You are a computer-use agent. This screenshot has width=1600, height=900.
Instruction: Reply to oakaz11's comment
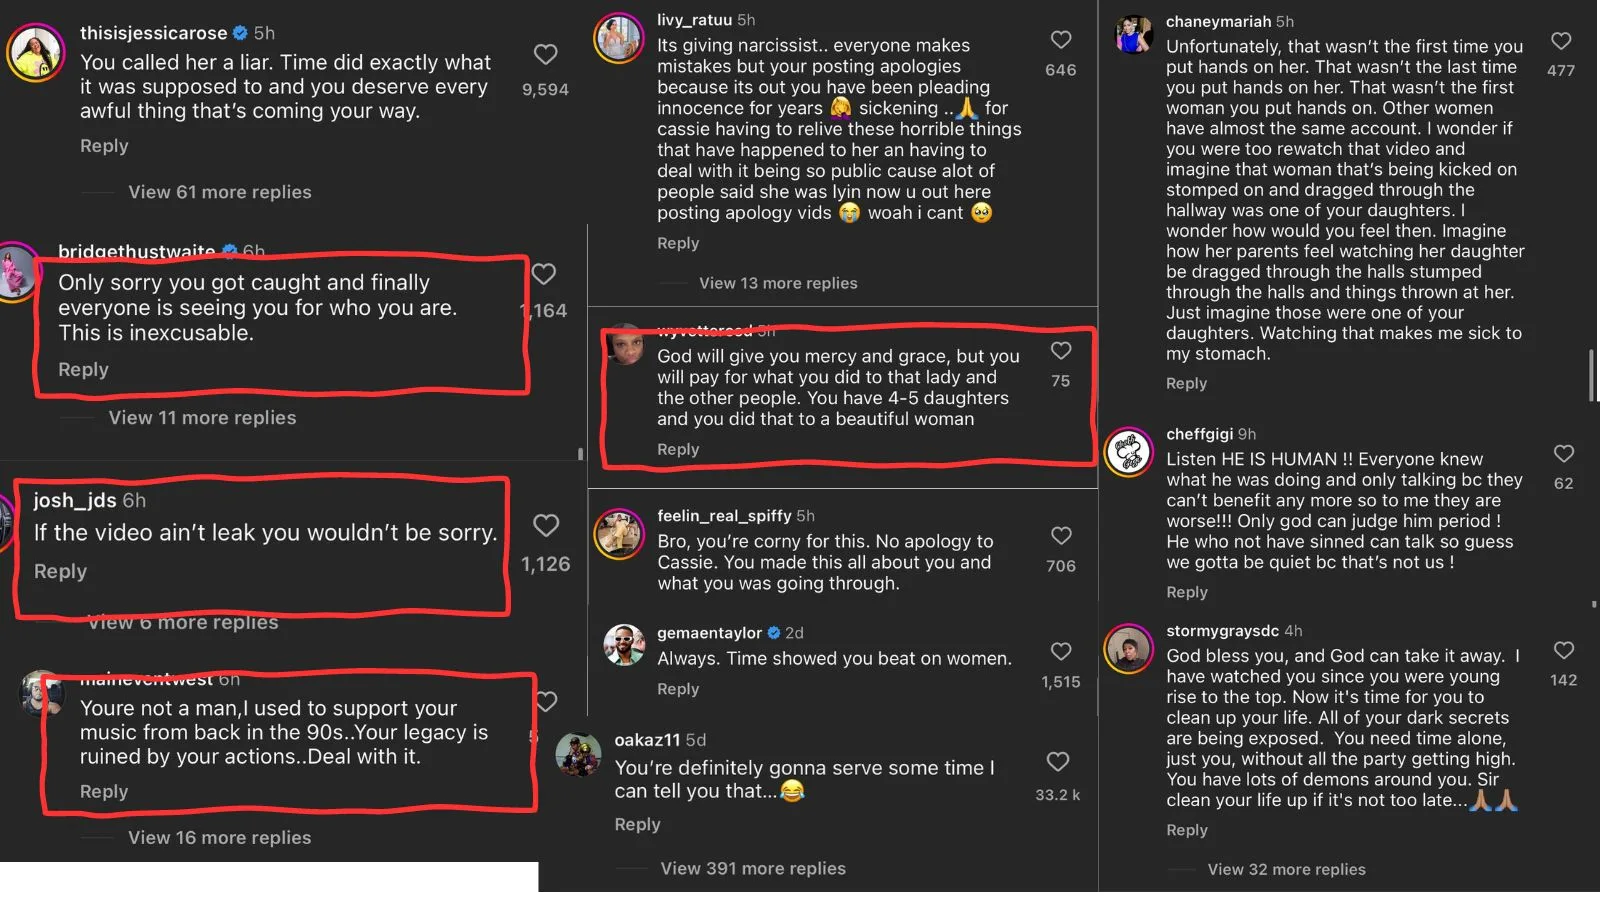click(x=637, y=824)
